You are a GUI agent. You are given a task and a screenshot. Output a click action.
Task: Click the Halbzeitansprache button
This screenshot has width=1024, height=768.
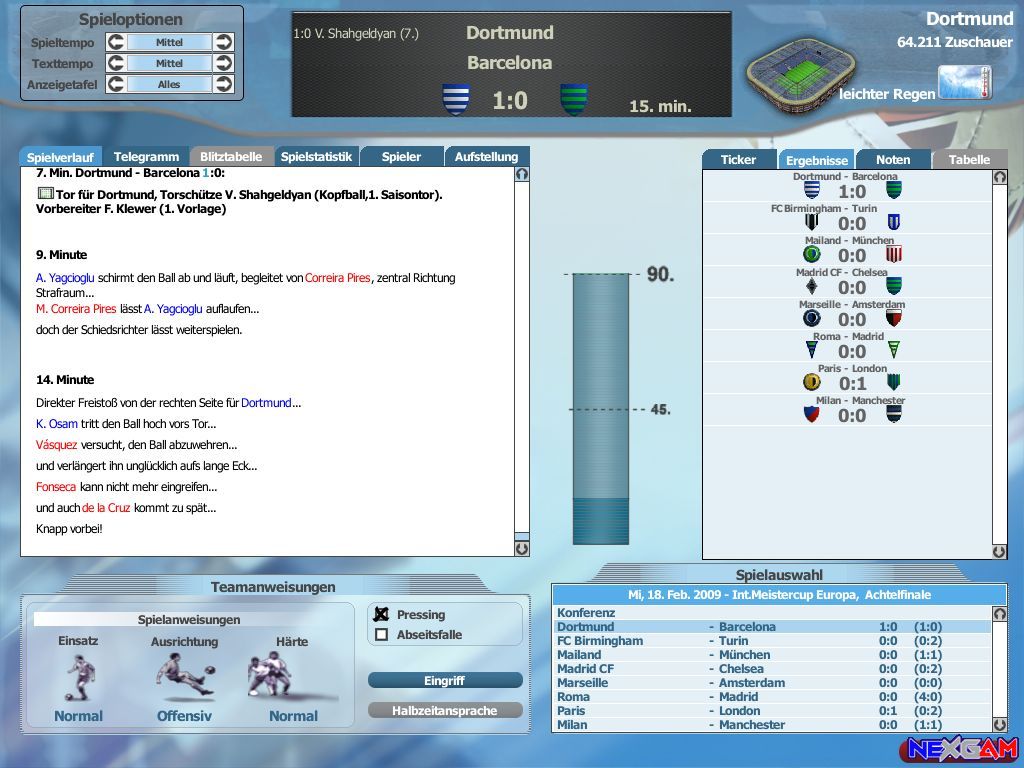(445, 711)
